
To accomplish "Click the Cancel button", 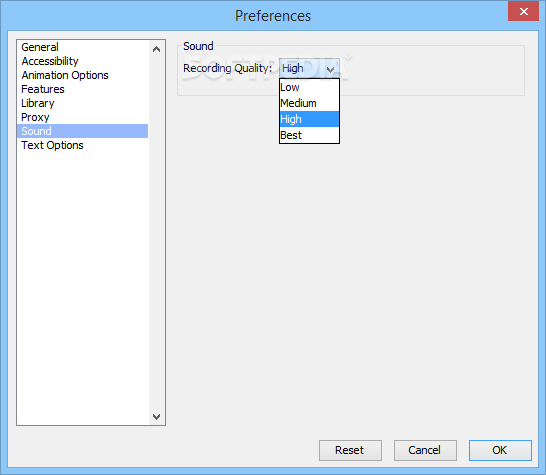I will tap(425, 450).
